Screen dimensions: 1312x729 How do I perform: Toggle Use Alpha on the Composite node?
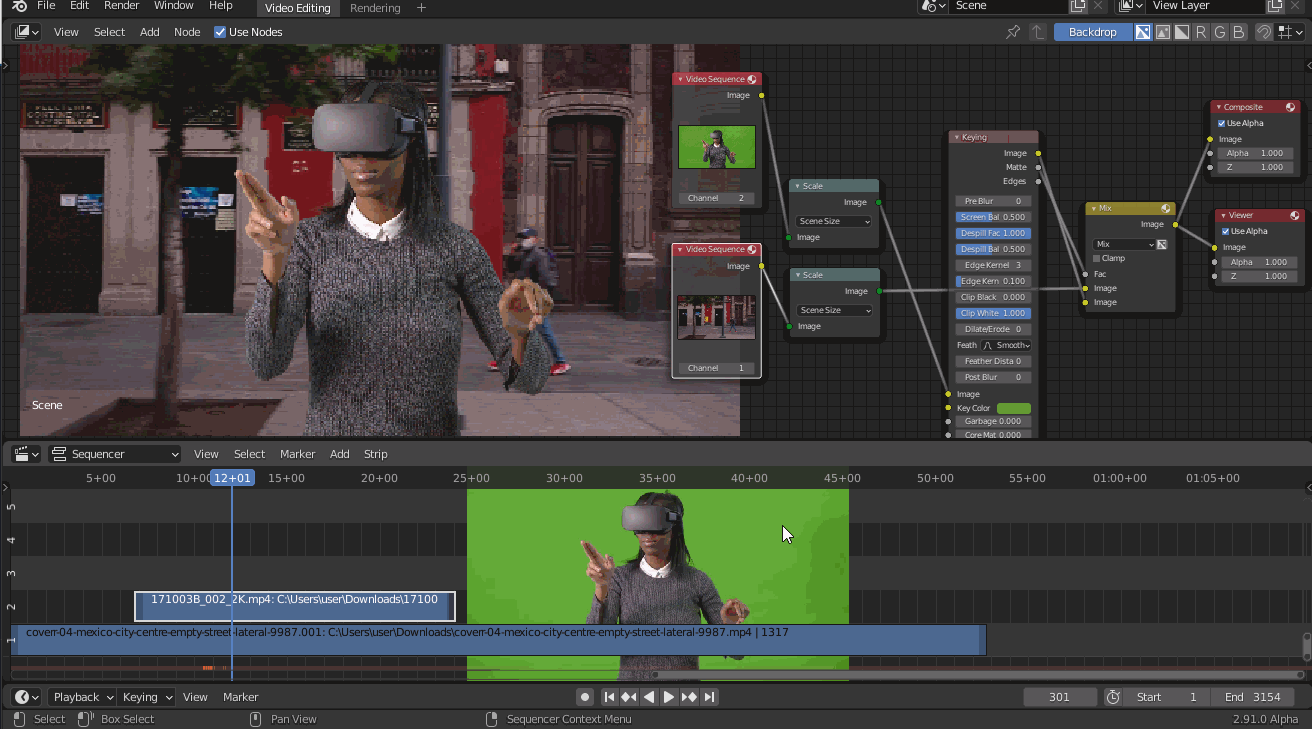pos(1222,123)
